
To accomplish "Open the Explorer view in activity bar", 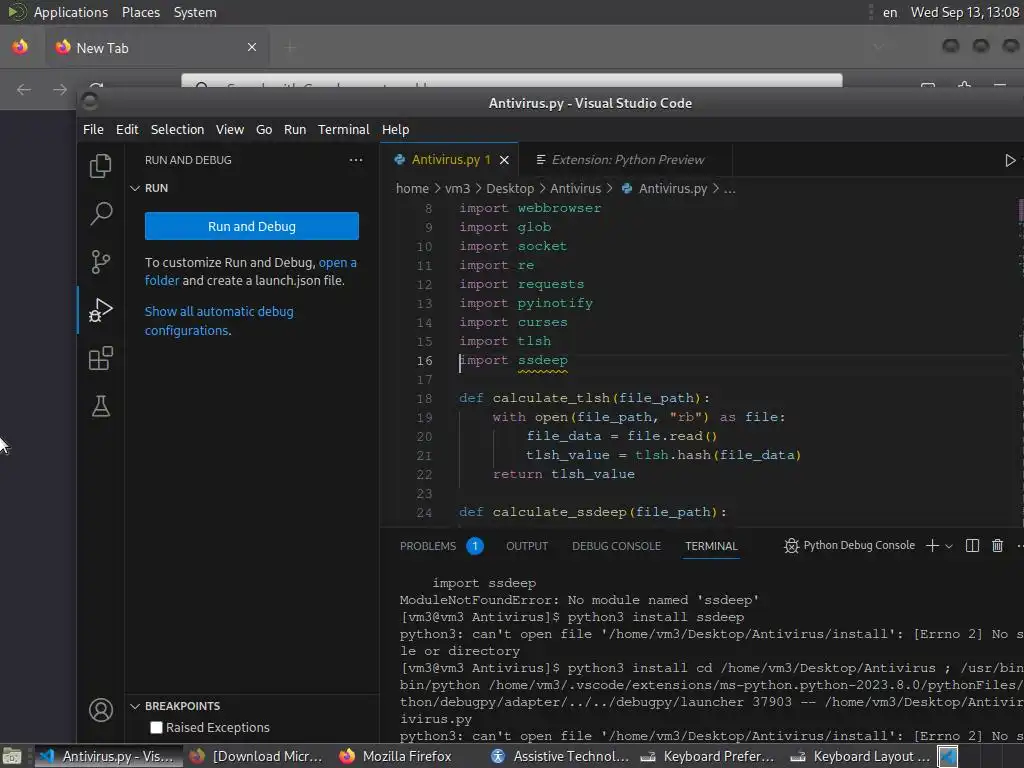I will [x=100, y=166].
